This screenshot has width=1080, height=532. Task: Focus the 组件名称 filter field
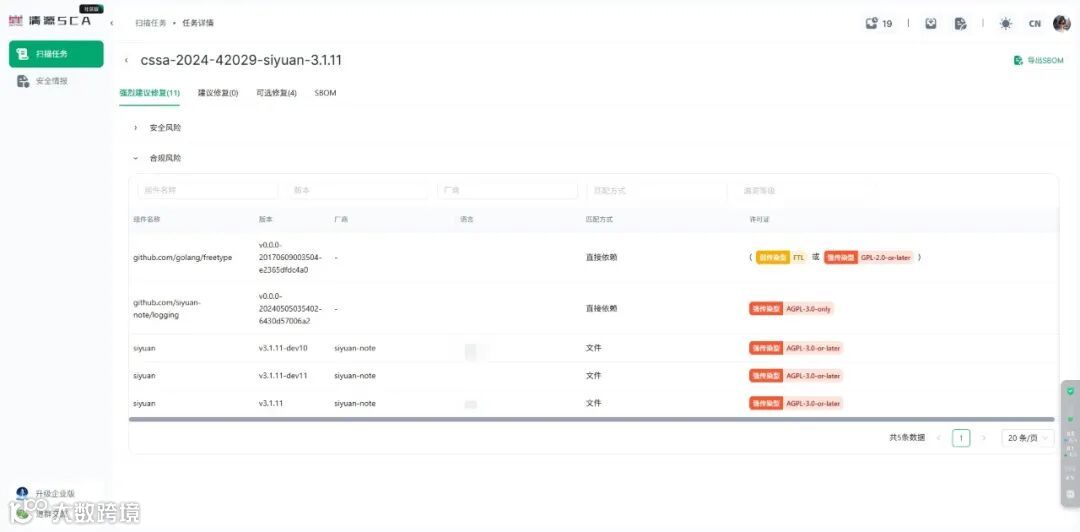pyautogui.click(x=208, y=190)
